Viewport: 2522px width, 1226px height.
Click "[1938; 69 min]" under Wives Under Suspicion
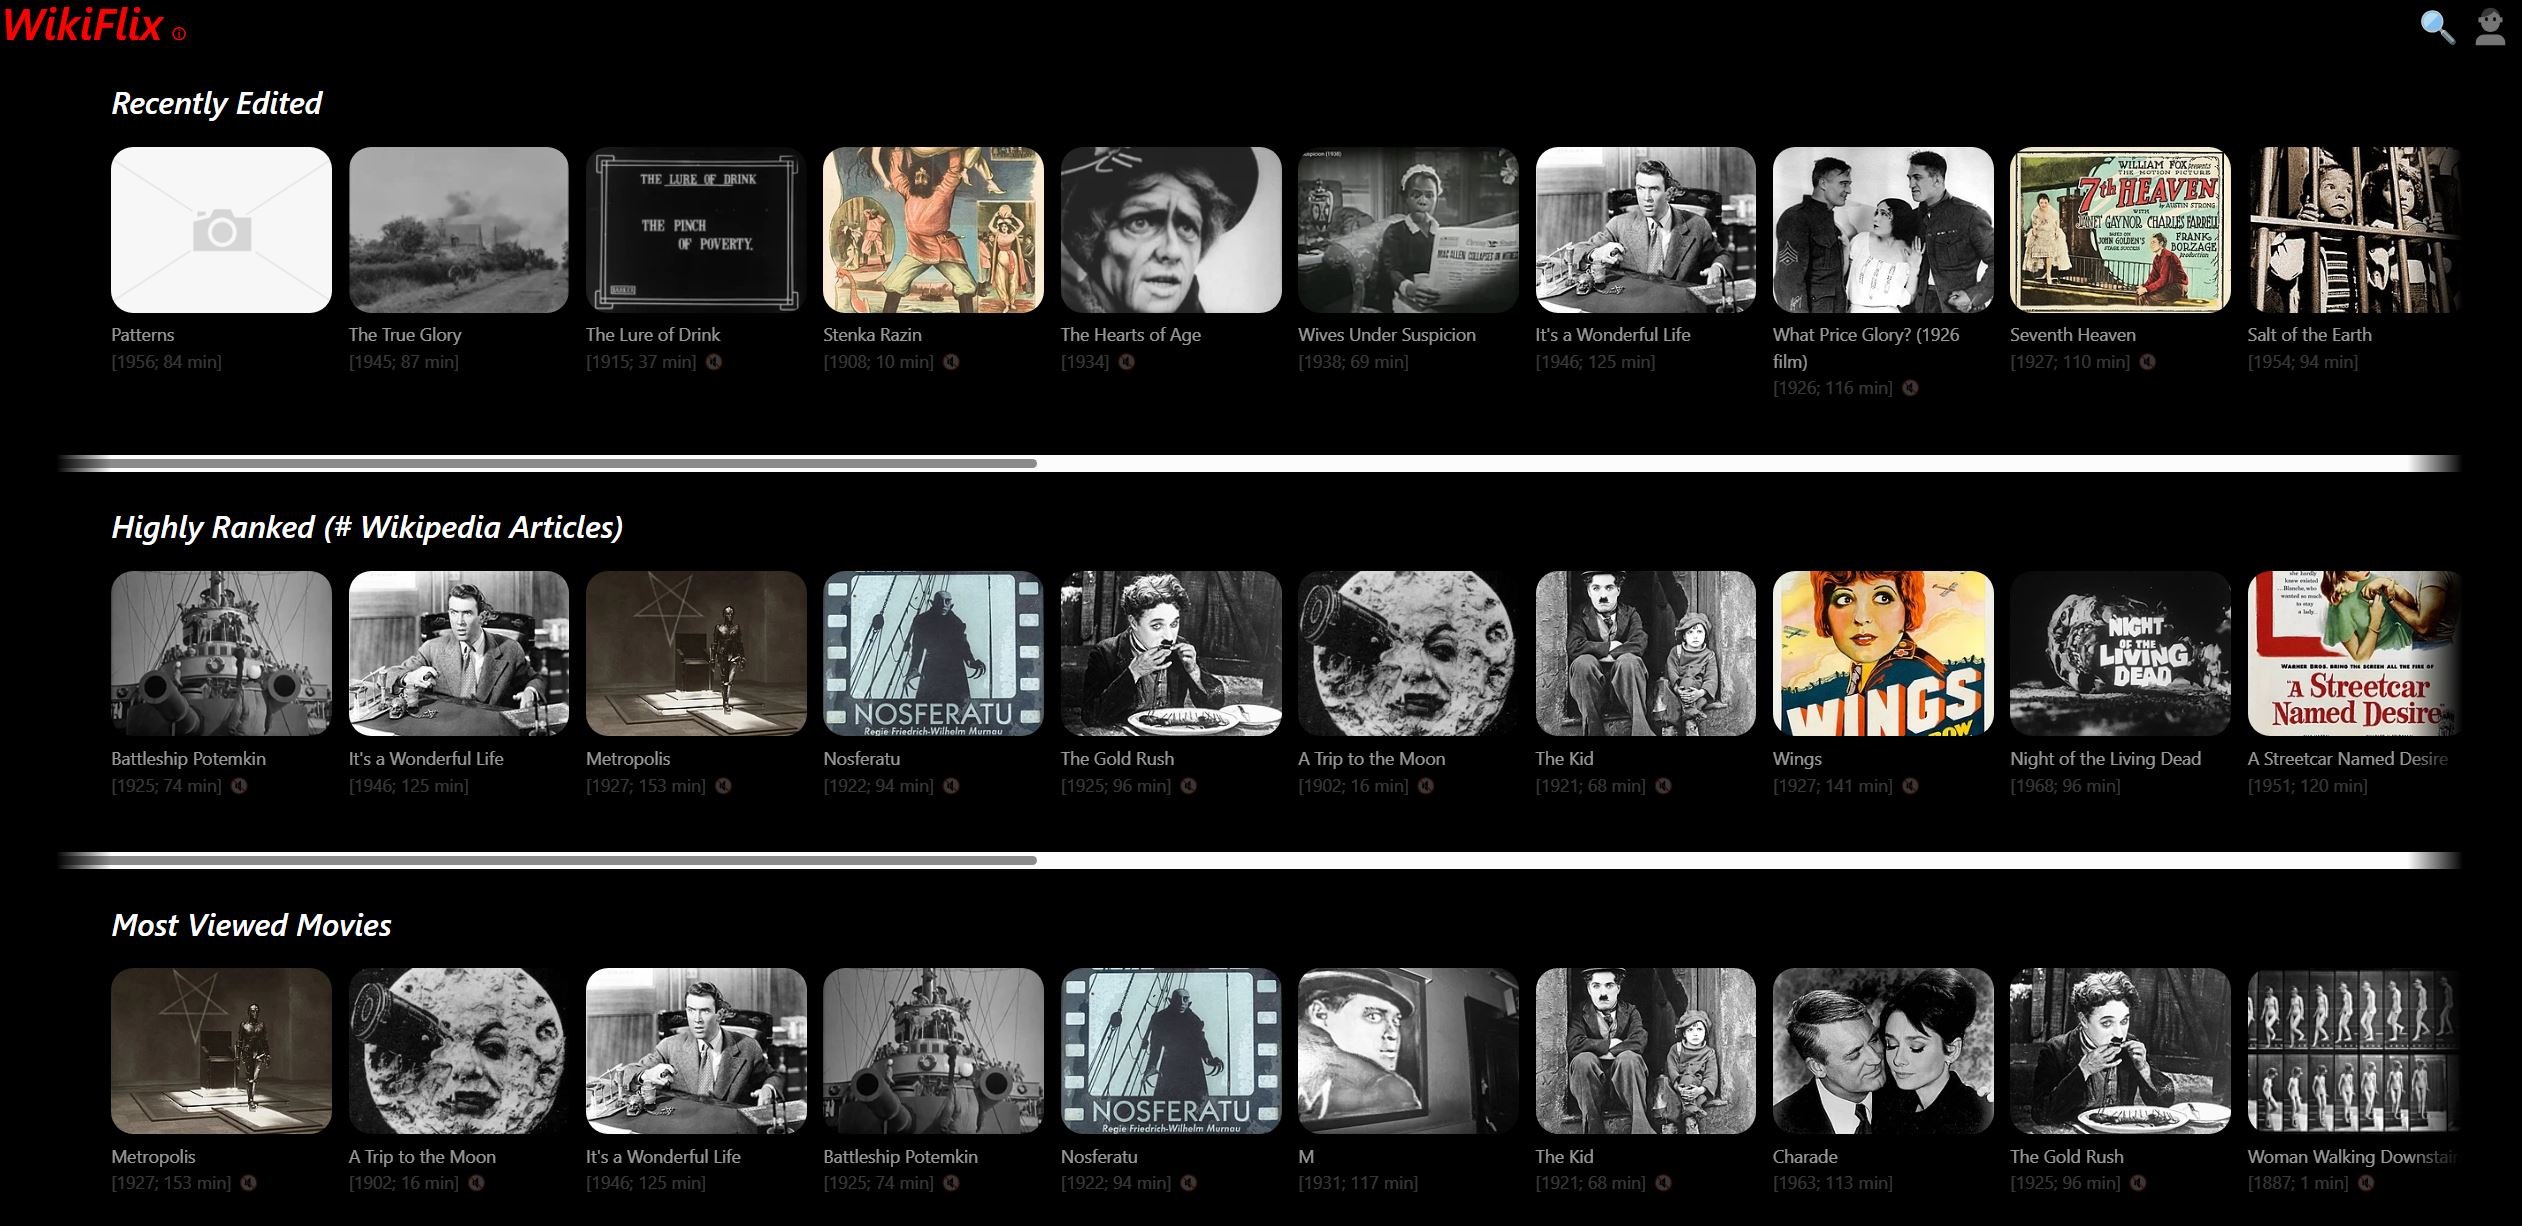coord(1353,362)
